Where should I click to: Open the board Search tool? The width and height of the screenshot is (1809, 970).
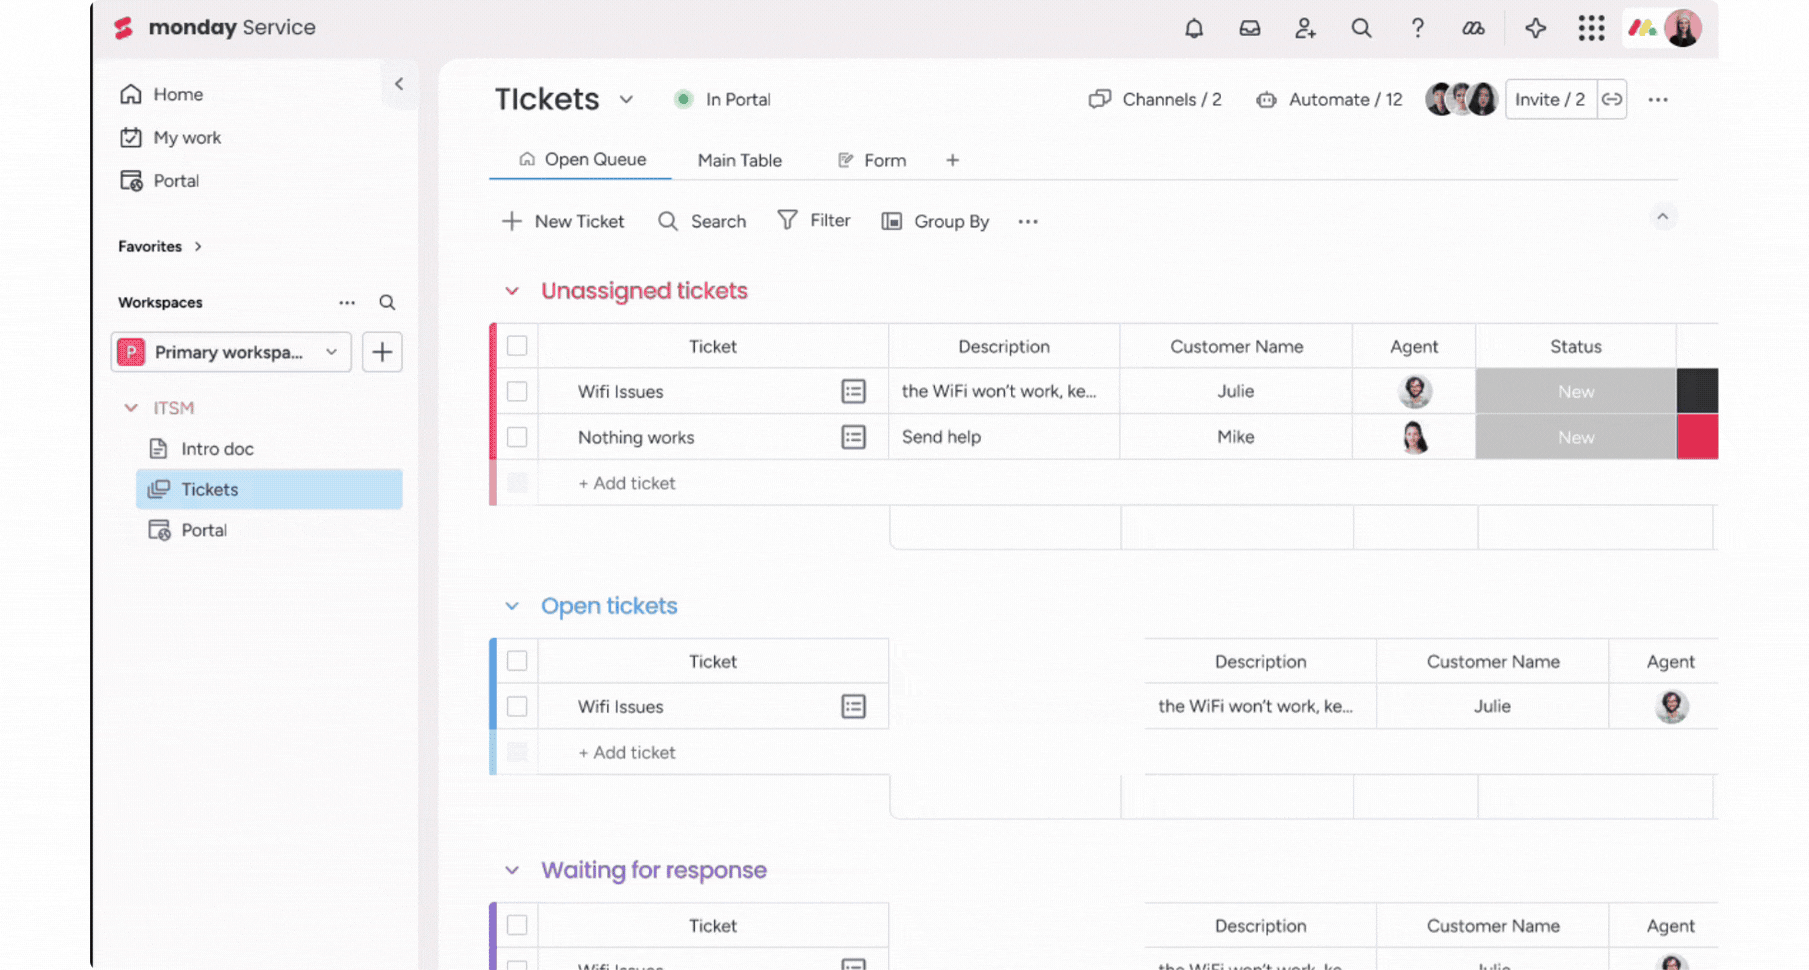point(702,221)
